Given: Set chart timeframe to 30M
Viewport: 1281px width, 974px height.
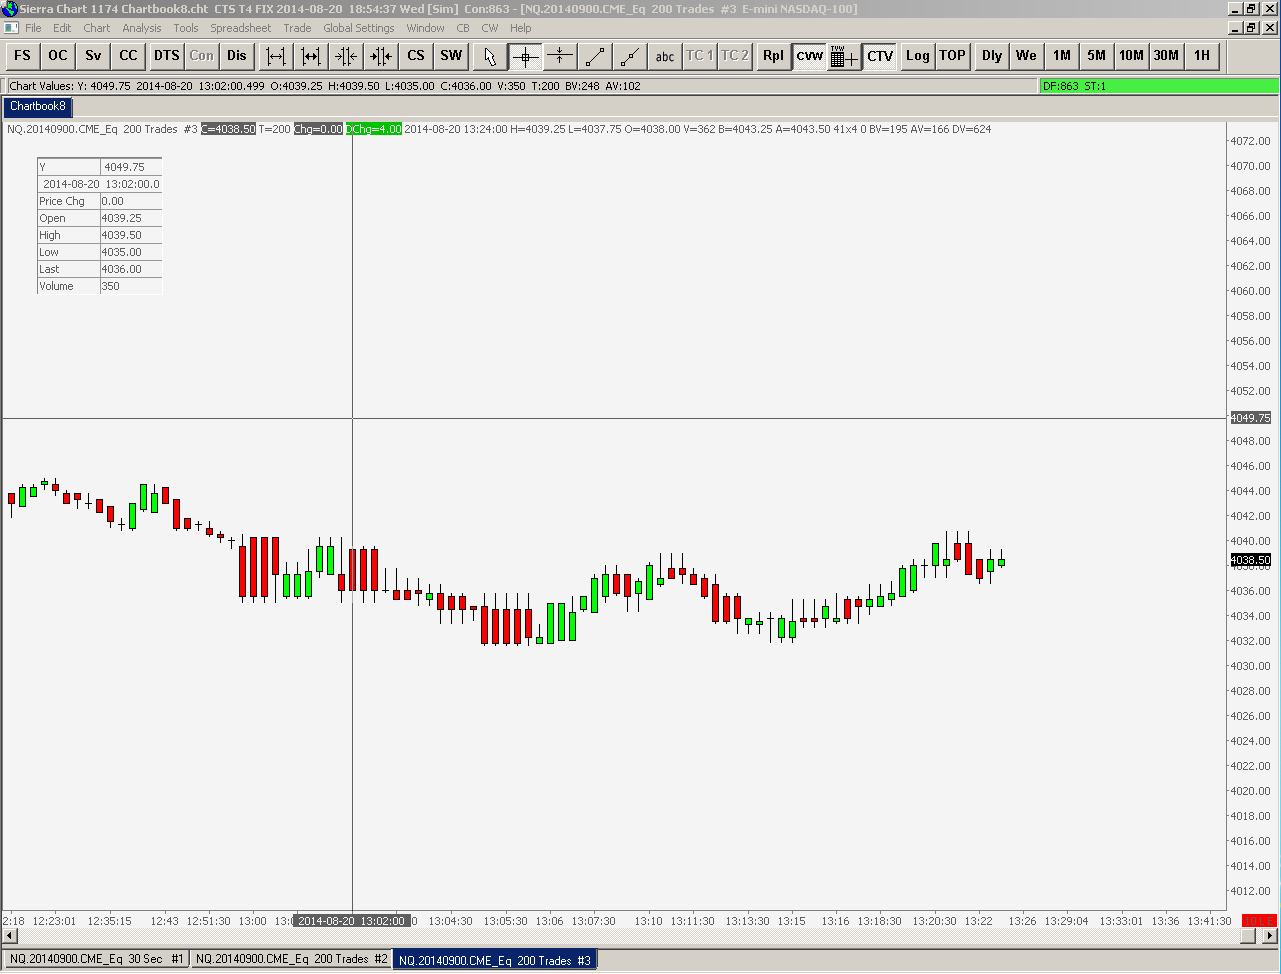Looking at the screenshot, I should pyautogui.click(x=1166, y=56).
